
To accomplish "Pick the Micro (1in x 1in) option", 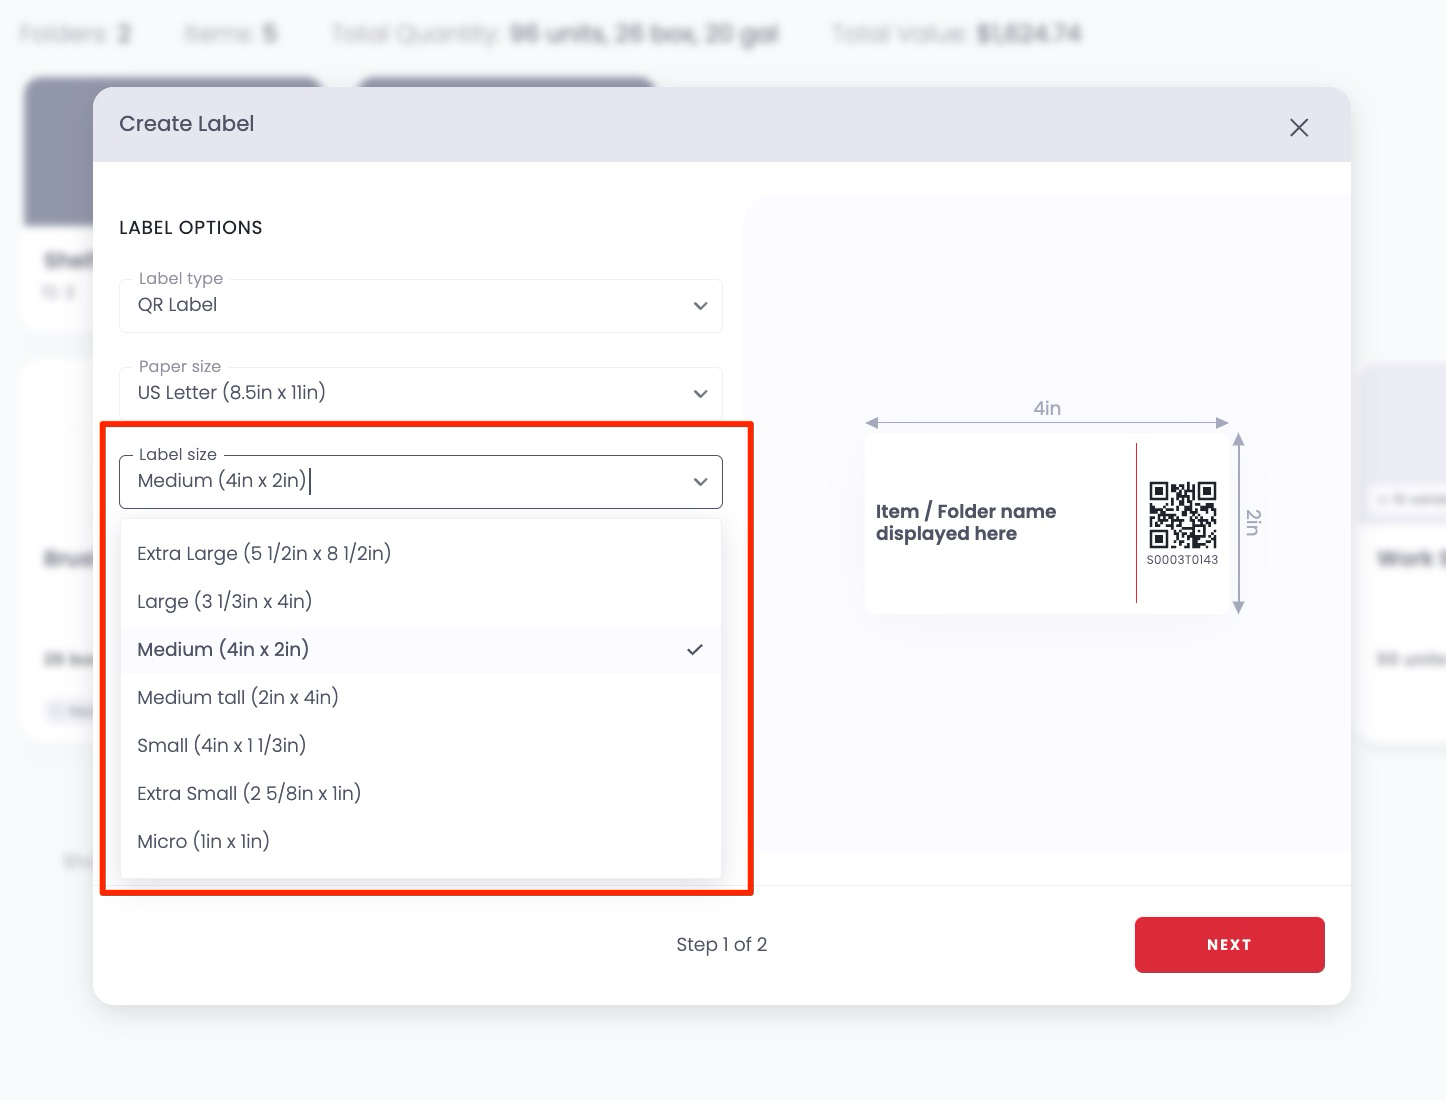I will (x=204, y=842).
